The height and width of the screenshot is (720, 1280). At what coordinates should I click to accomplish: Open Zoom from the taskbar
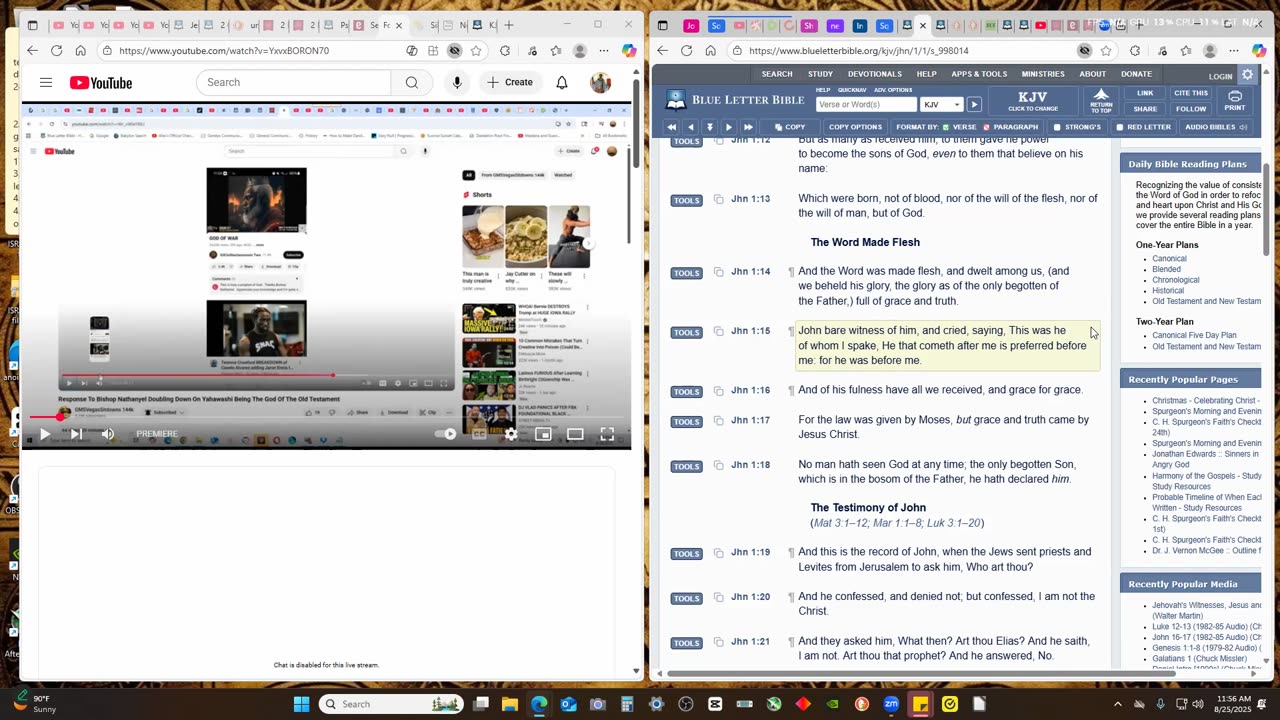coord(891,704)
